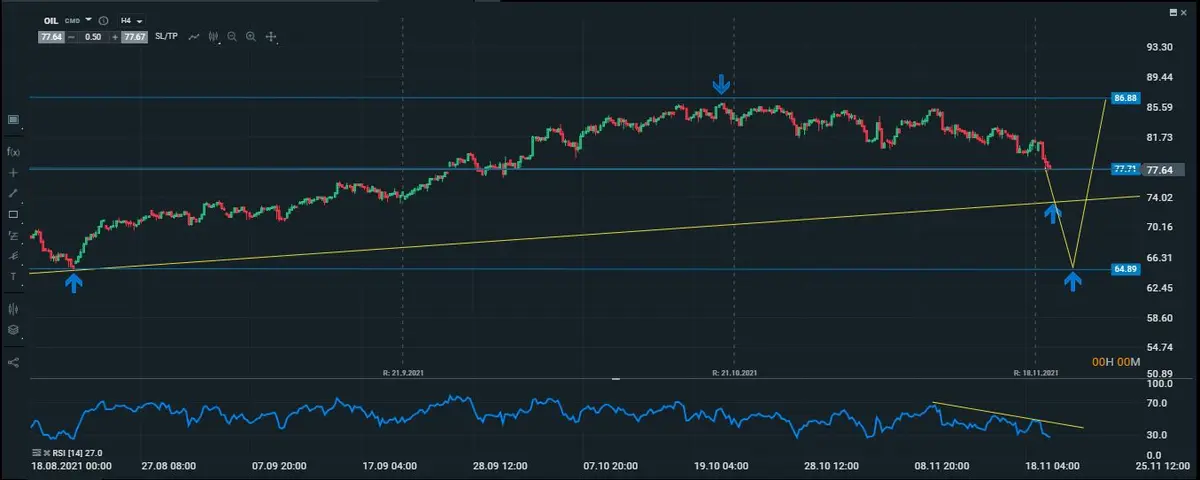
Task: Click the share icon in left sidebar
Action: pyautogui.click(x=13, y=362)
